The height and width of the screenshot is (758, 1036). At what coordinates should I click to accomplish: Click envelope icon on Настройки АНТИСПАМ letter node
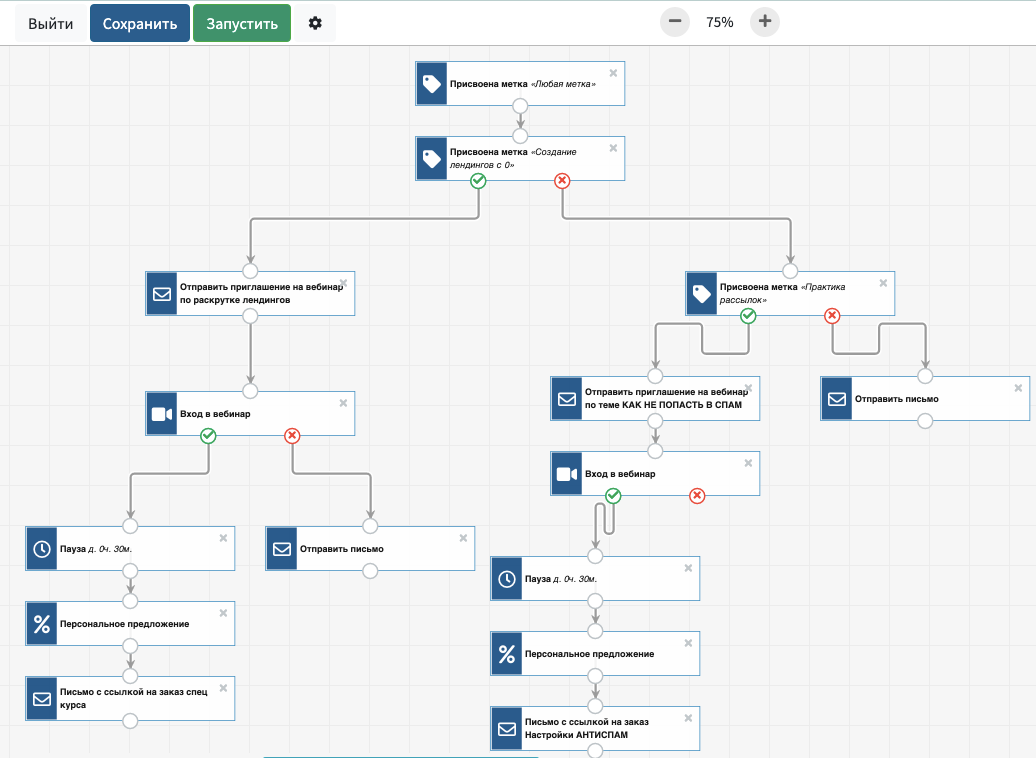[x=506, y=729]
